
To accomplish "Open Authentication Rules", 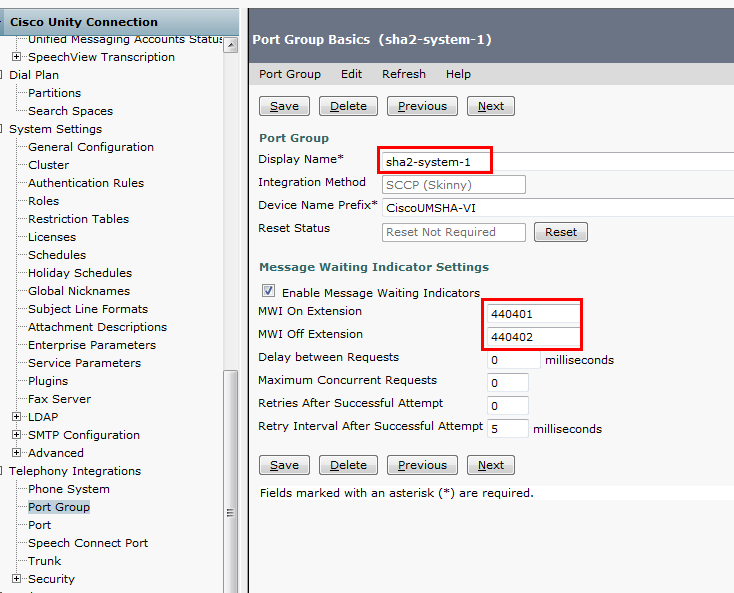I will 86,183.
